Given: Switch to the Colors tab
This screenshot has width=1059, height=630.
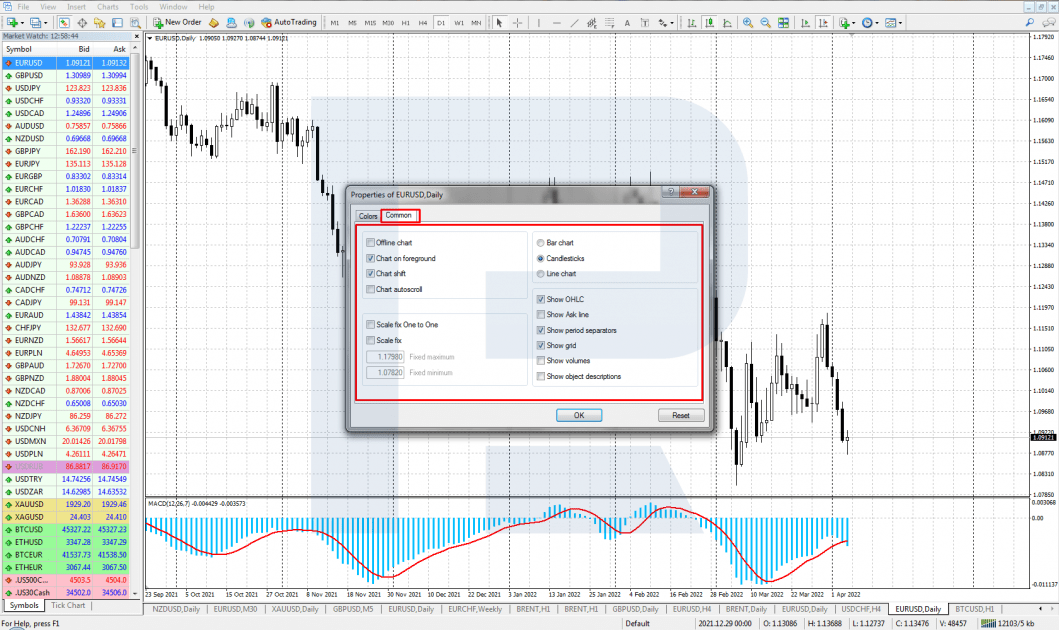Looking at the screenshot, I should (x=368, y=216).
